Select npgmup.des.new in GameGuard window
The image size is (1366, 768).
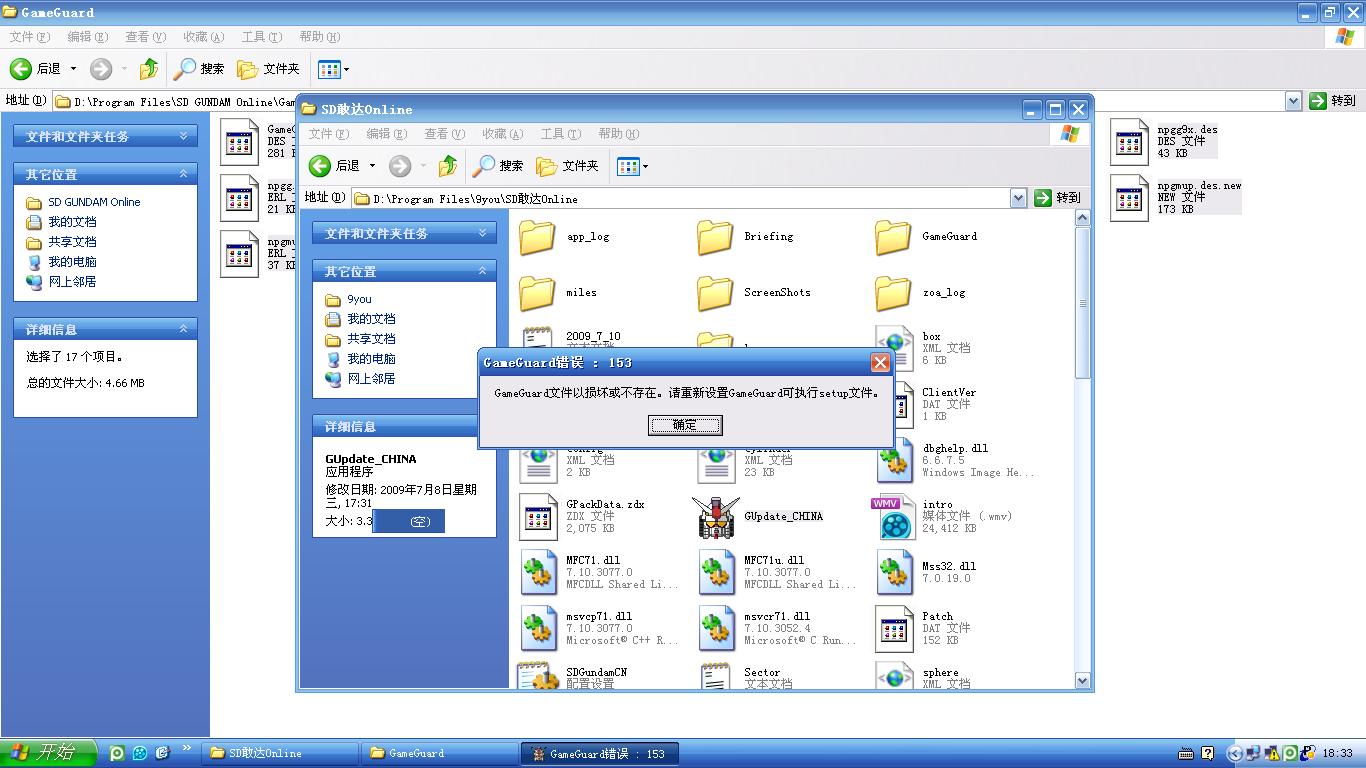1130,198
